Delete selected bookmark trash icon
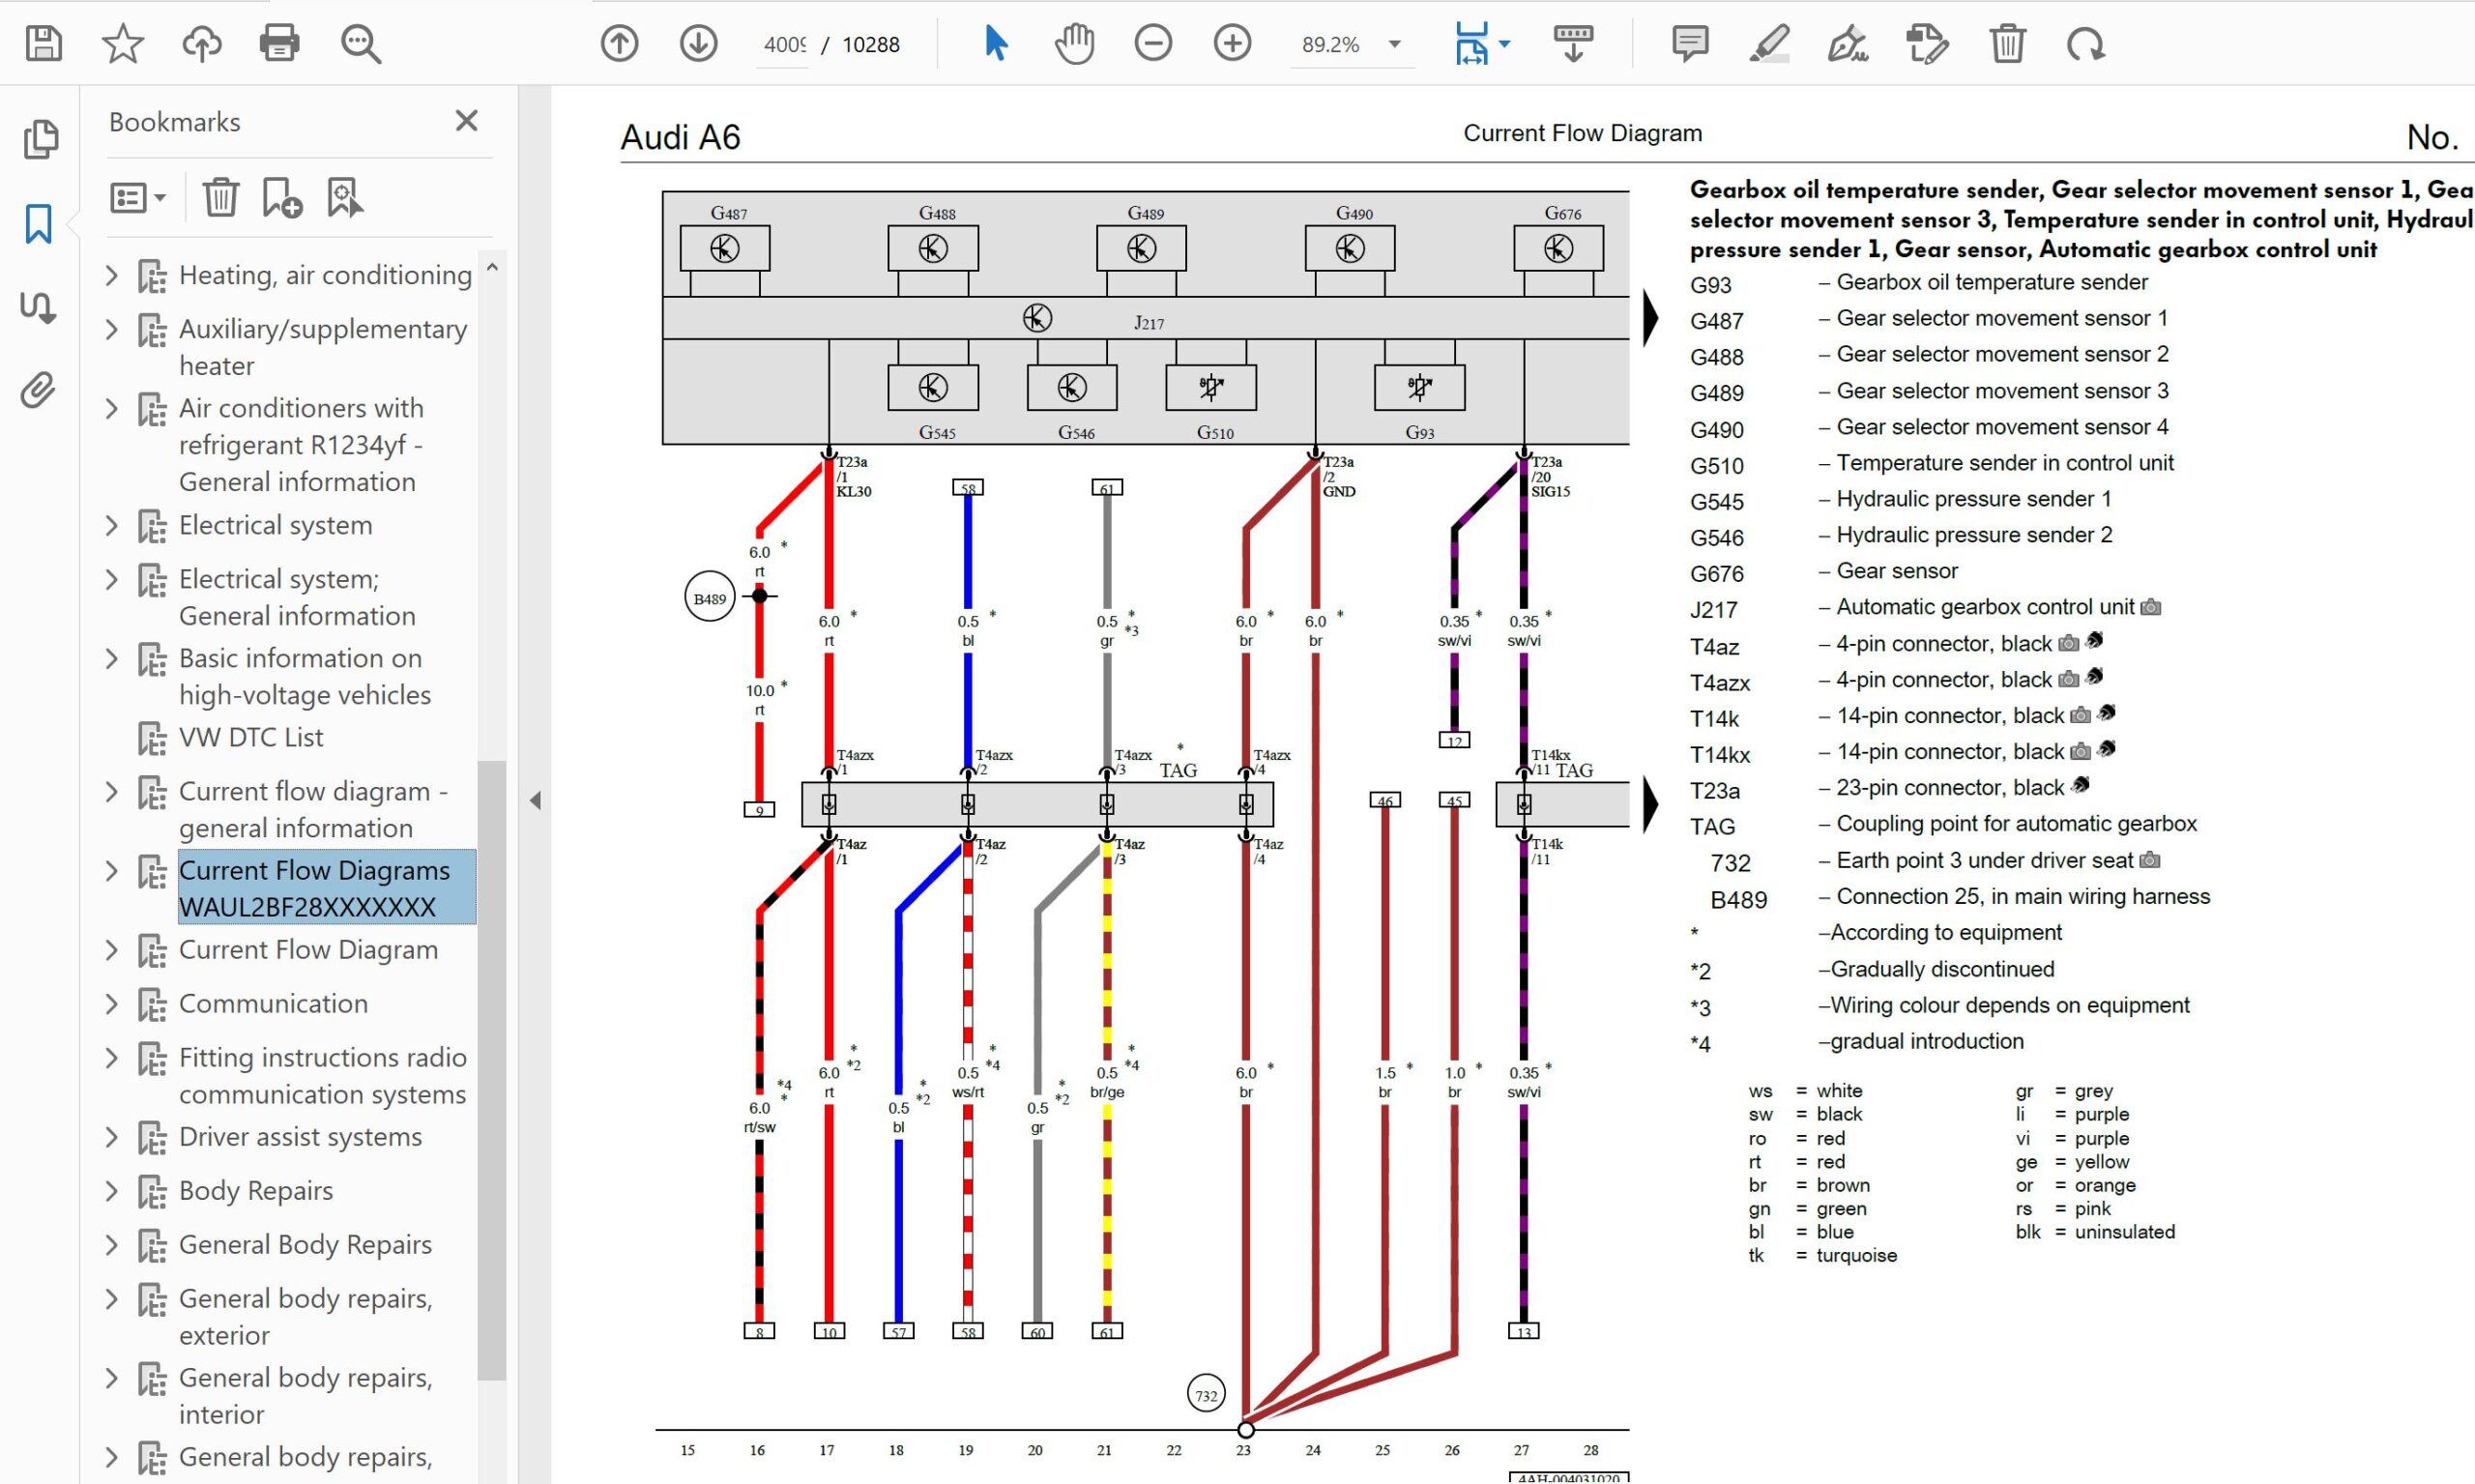The width and height of the screenshot is (2475, 1484). coord(221,197)
